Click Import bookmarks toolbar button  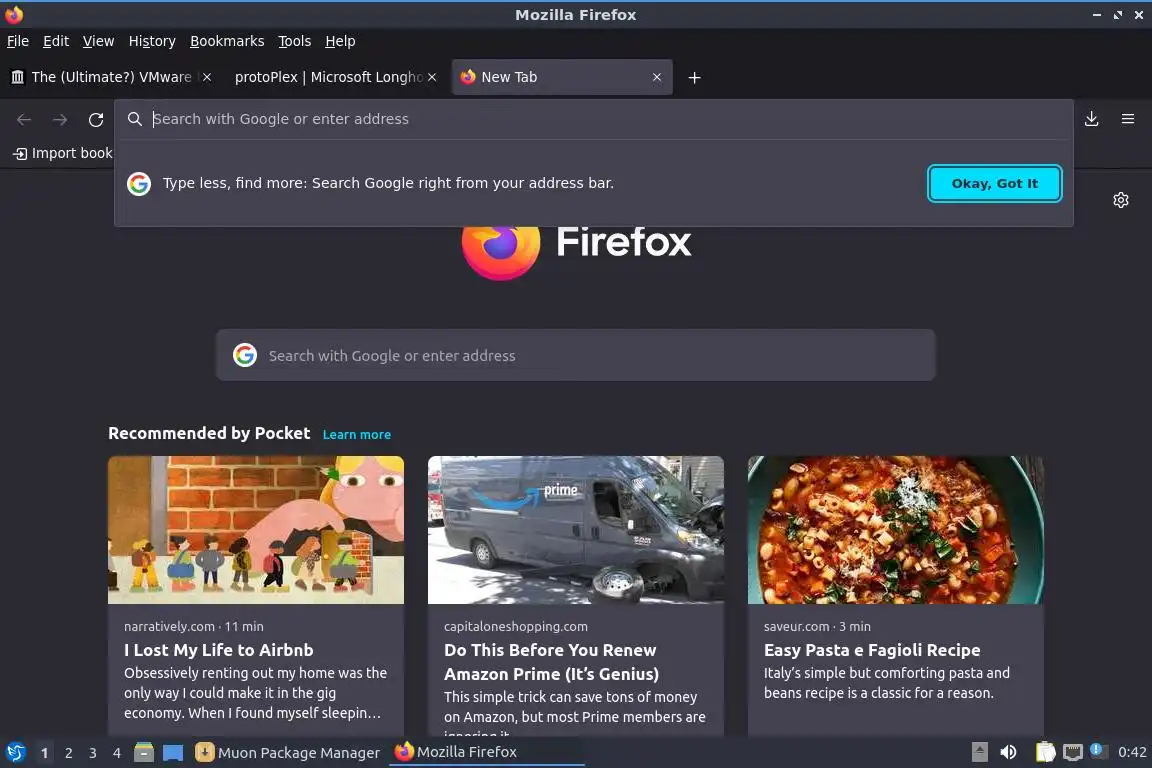(63, 153)
